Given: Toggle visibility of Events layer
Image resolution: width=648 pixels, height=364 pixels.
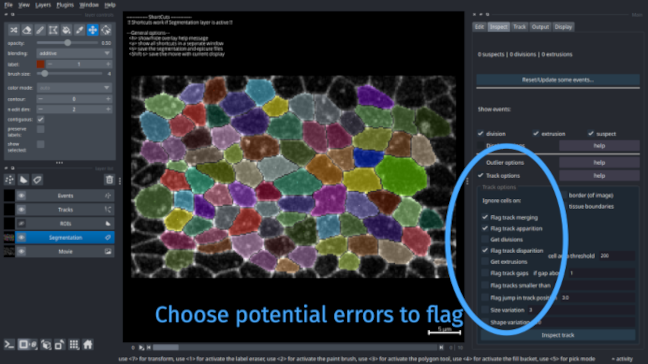Looking at the screenshot, I should [21, 195].
